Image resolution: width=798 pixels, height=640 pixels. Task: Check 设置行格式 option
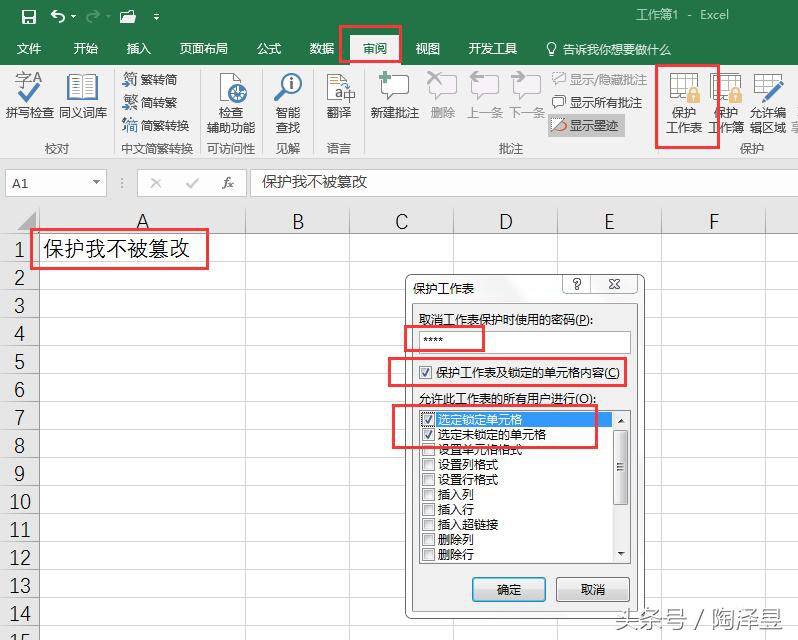pos(428,479)
